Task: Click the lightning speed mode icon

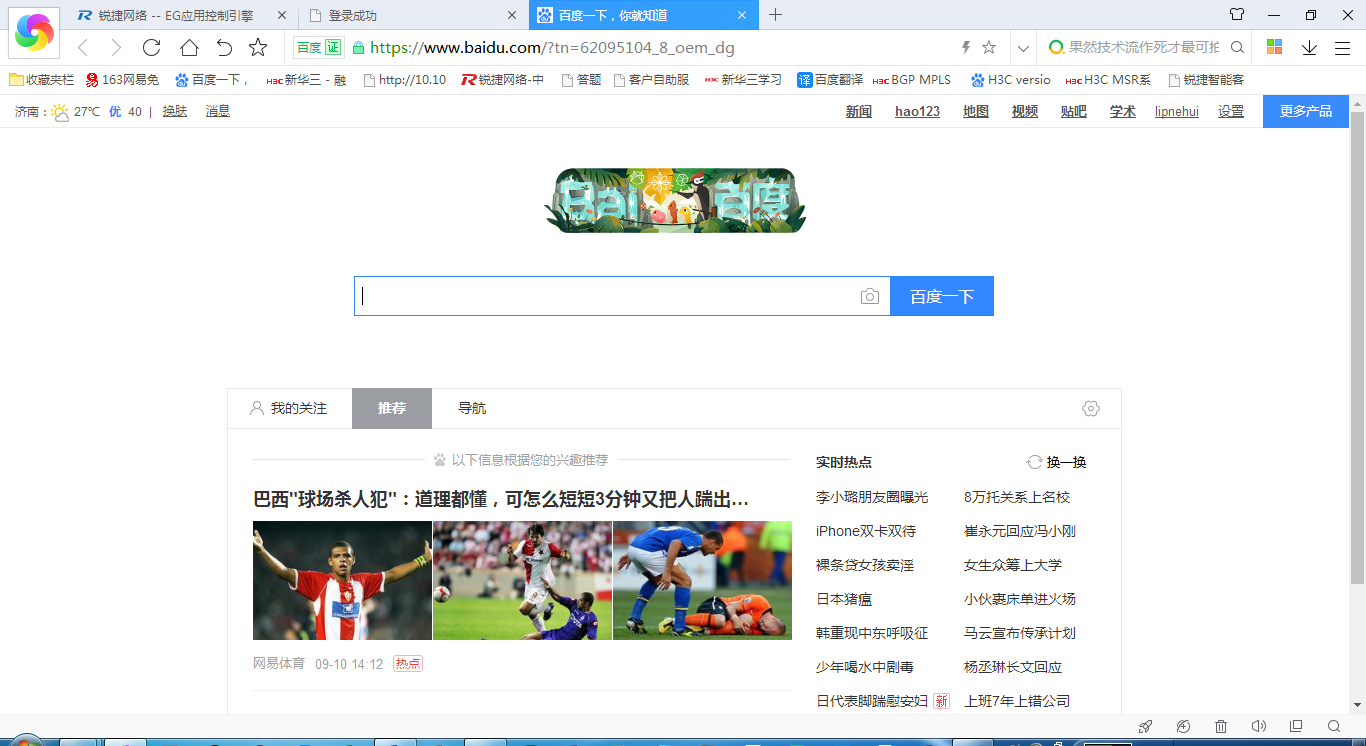Action: click(x=965, y=47)
